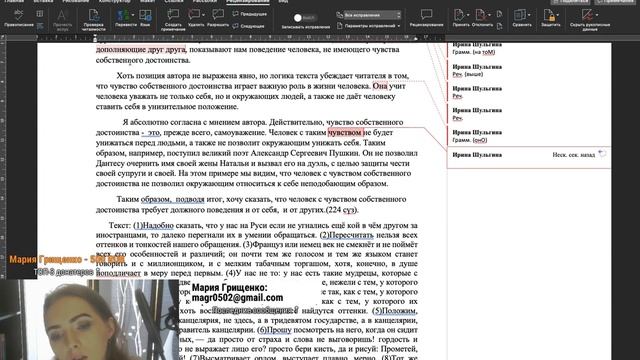Run the Правописание spelling check
The height and width of the screenshot is (360, 640).
(x=18, y=18)
